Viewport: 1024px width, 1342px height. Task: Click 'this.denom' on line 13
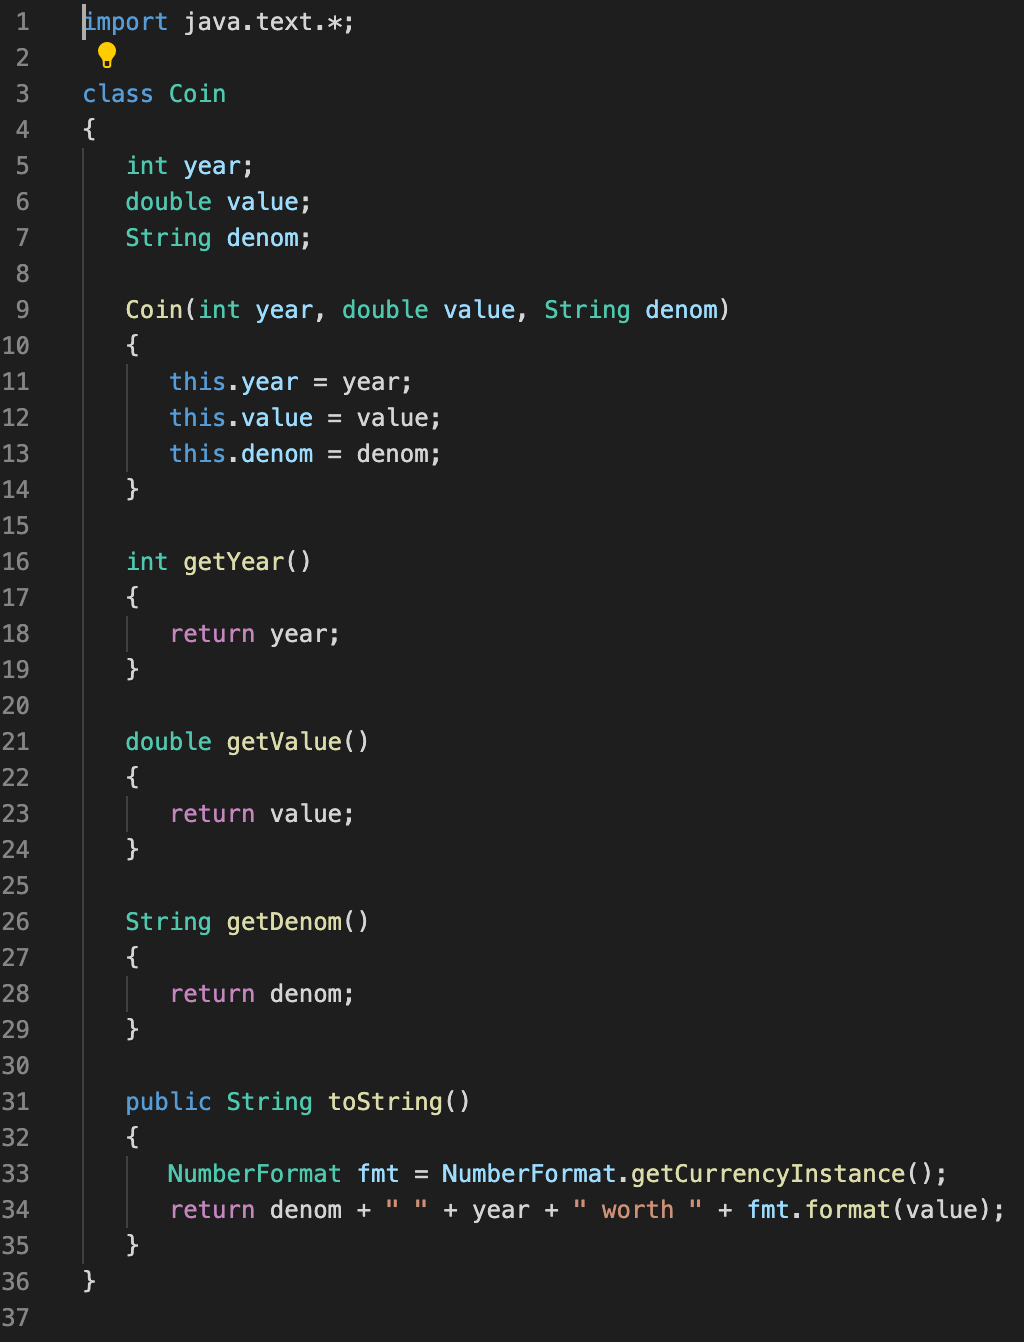click(x=241, y=454)
